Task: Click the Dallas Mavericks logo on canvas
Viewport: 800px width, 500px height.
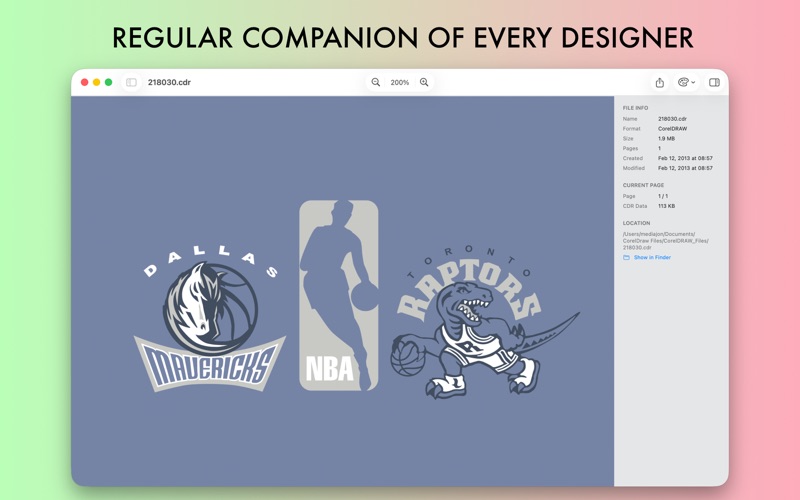Action: 209,319
